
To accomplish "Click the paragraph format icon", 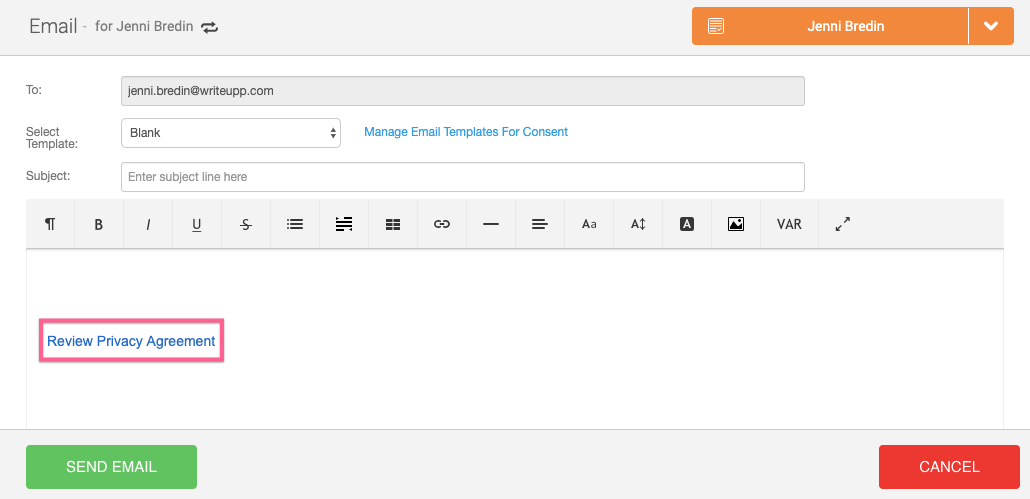I will 50,224.
